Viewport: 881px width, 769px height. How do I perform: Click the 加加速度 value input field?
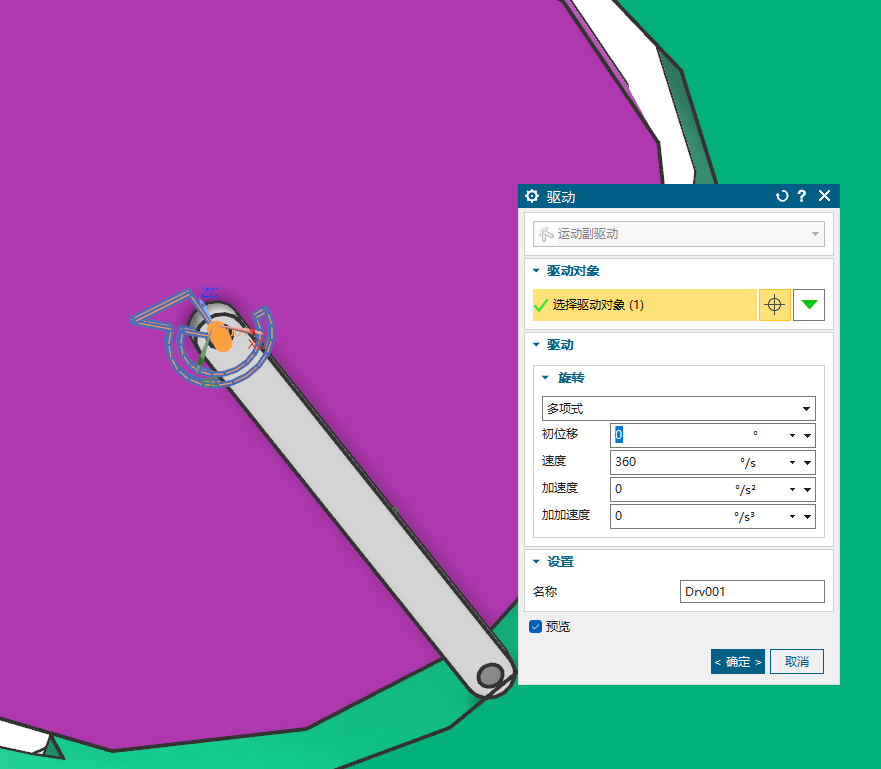click(665, 516)
